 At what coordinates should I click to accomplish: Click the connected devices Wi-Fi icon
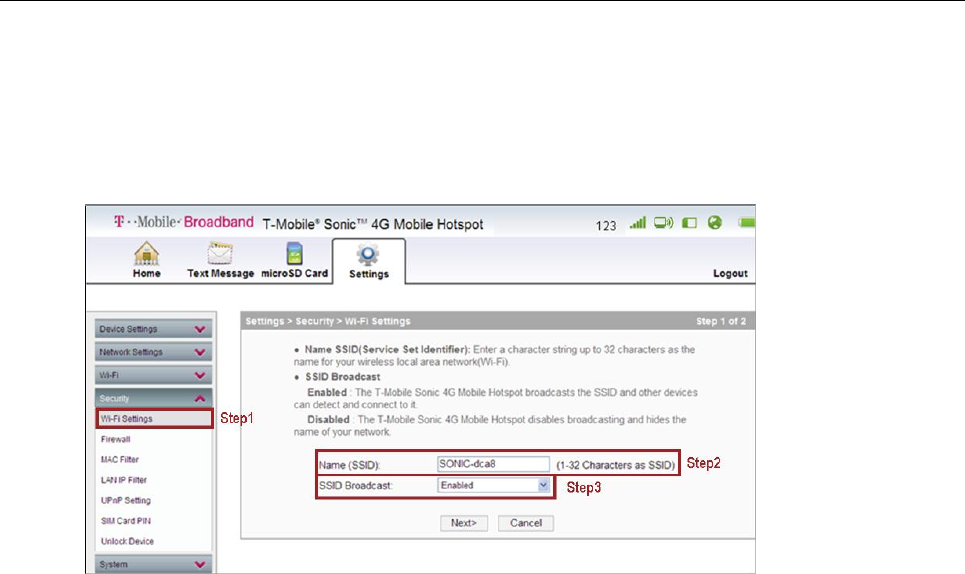663,223
